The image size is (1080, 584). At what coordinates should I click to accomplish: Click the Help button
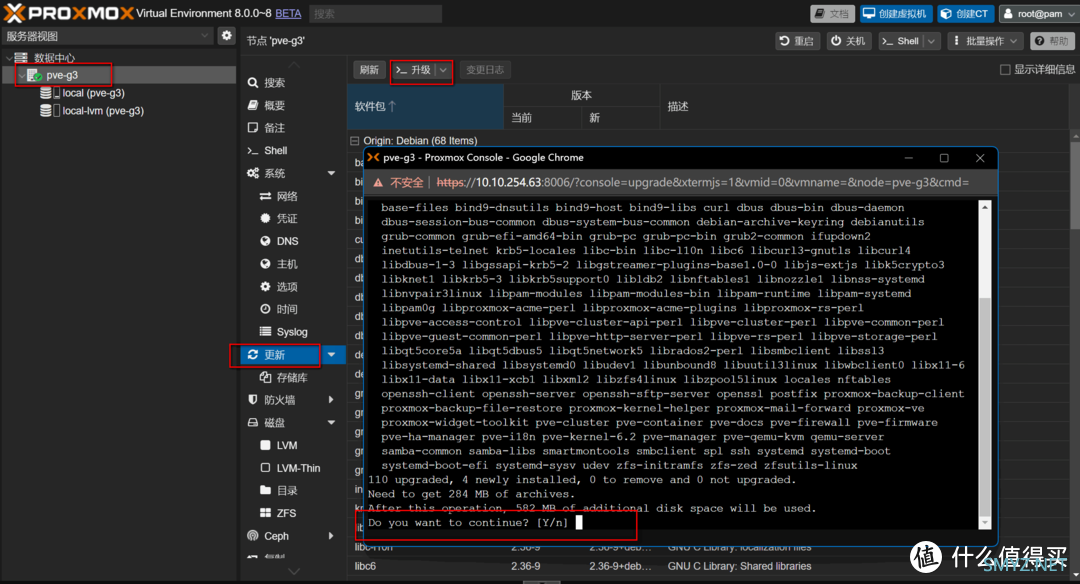1052,41
